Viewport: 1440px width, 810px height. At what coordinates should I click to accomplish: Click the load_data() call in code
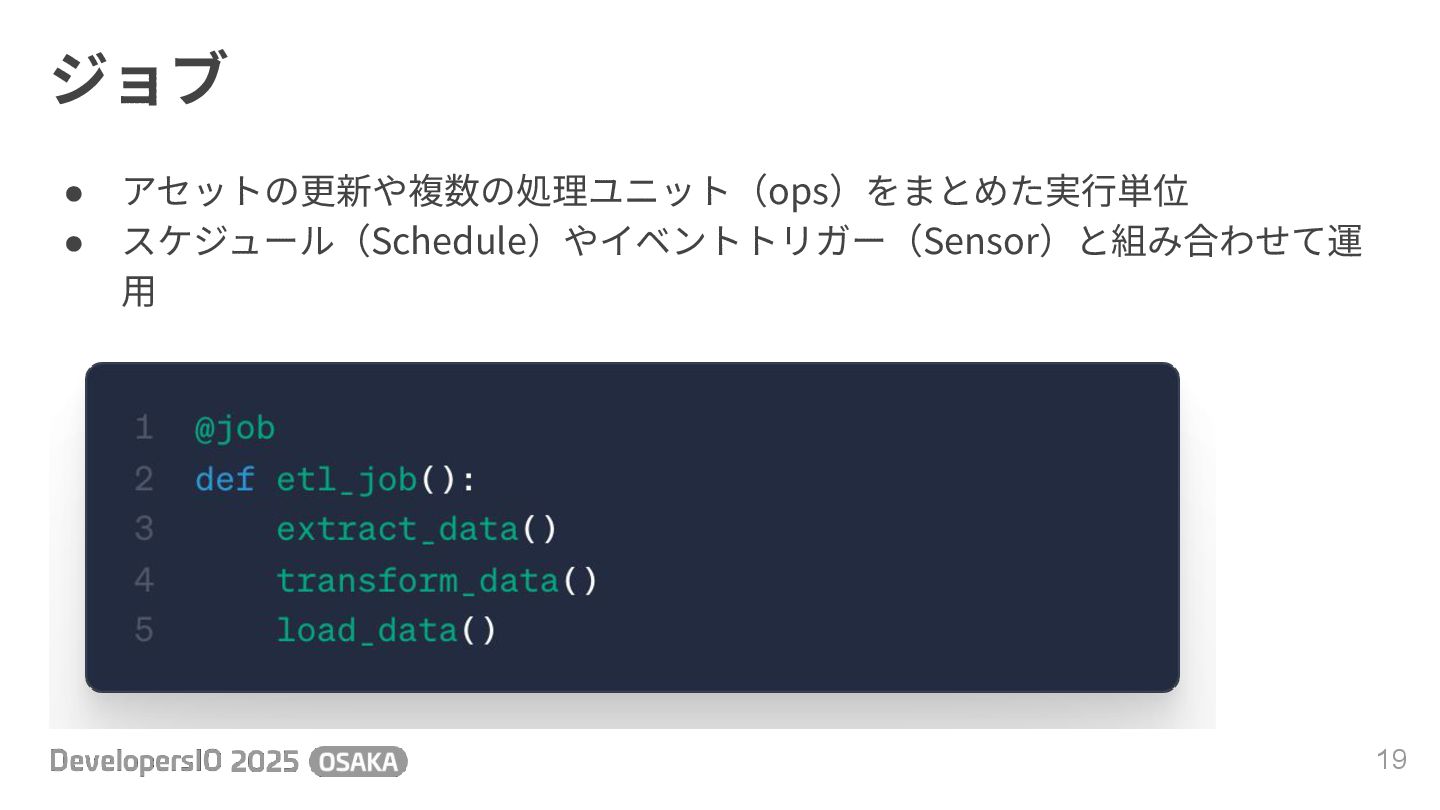(386, 631)
